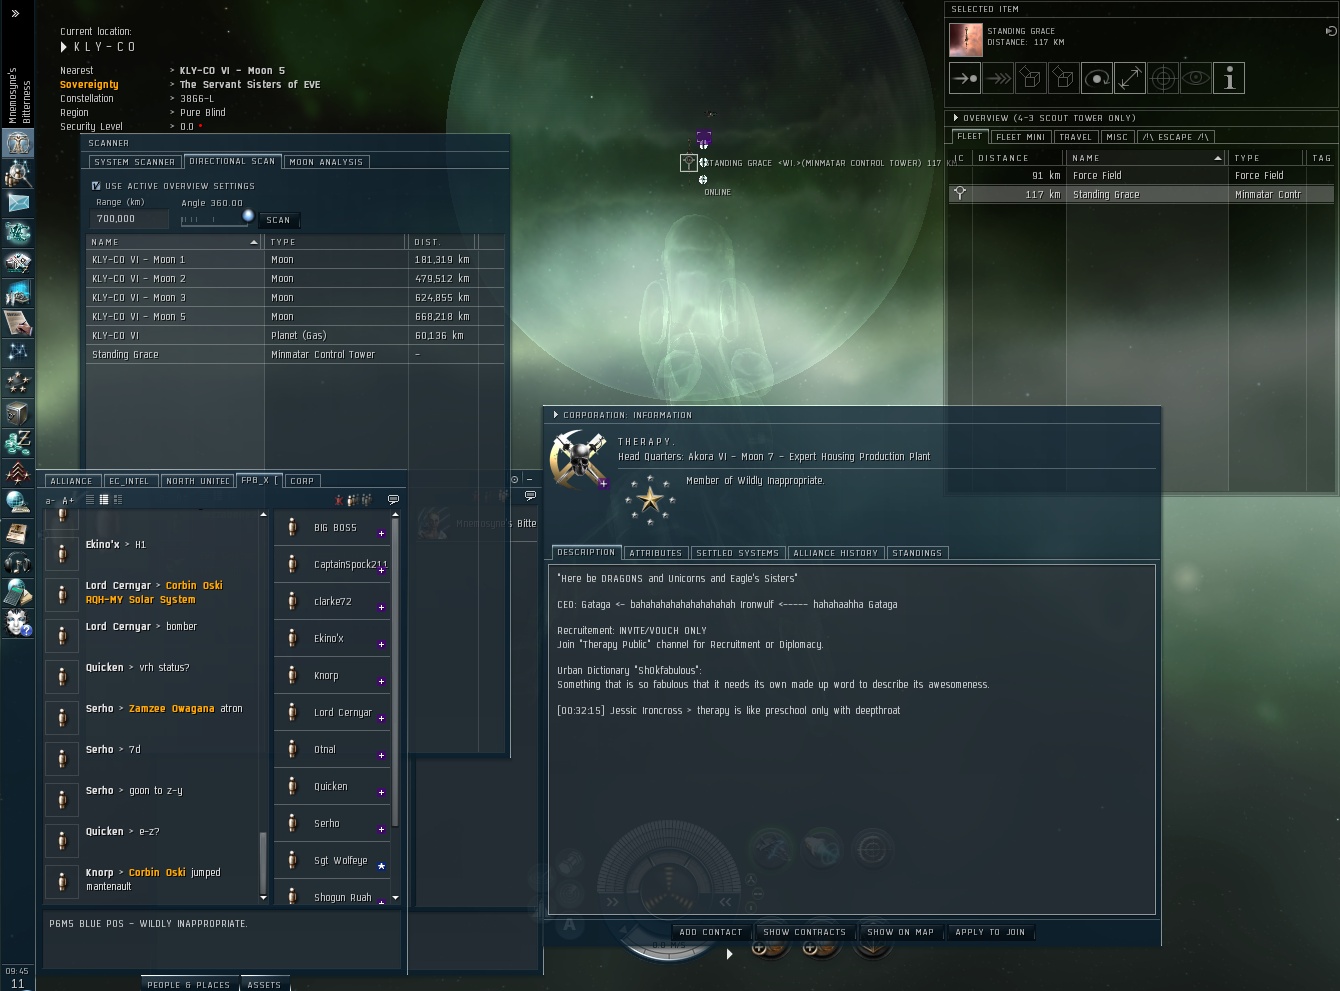Collapse the Overview panel triangle
1340x991 pixels.
956,118
